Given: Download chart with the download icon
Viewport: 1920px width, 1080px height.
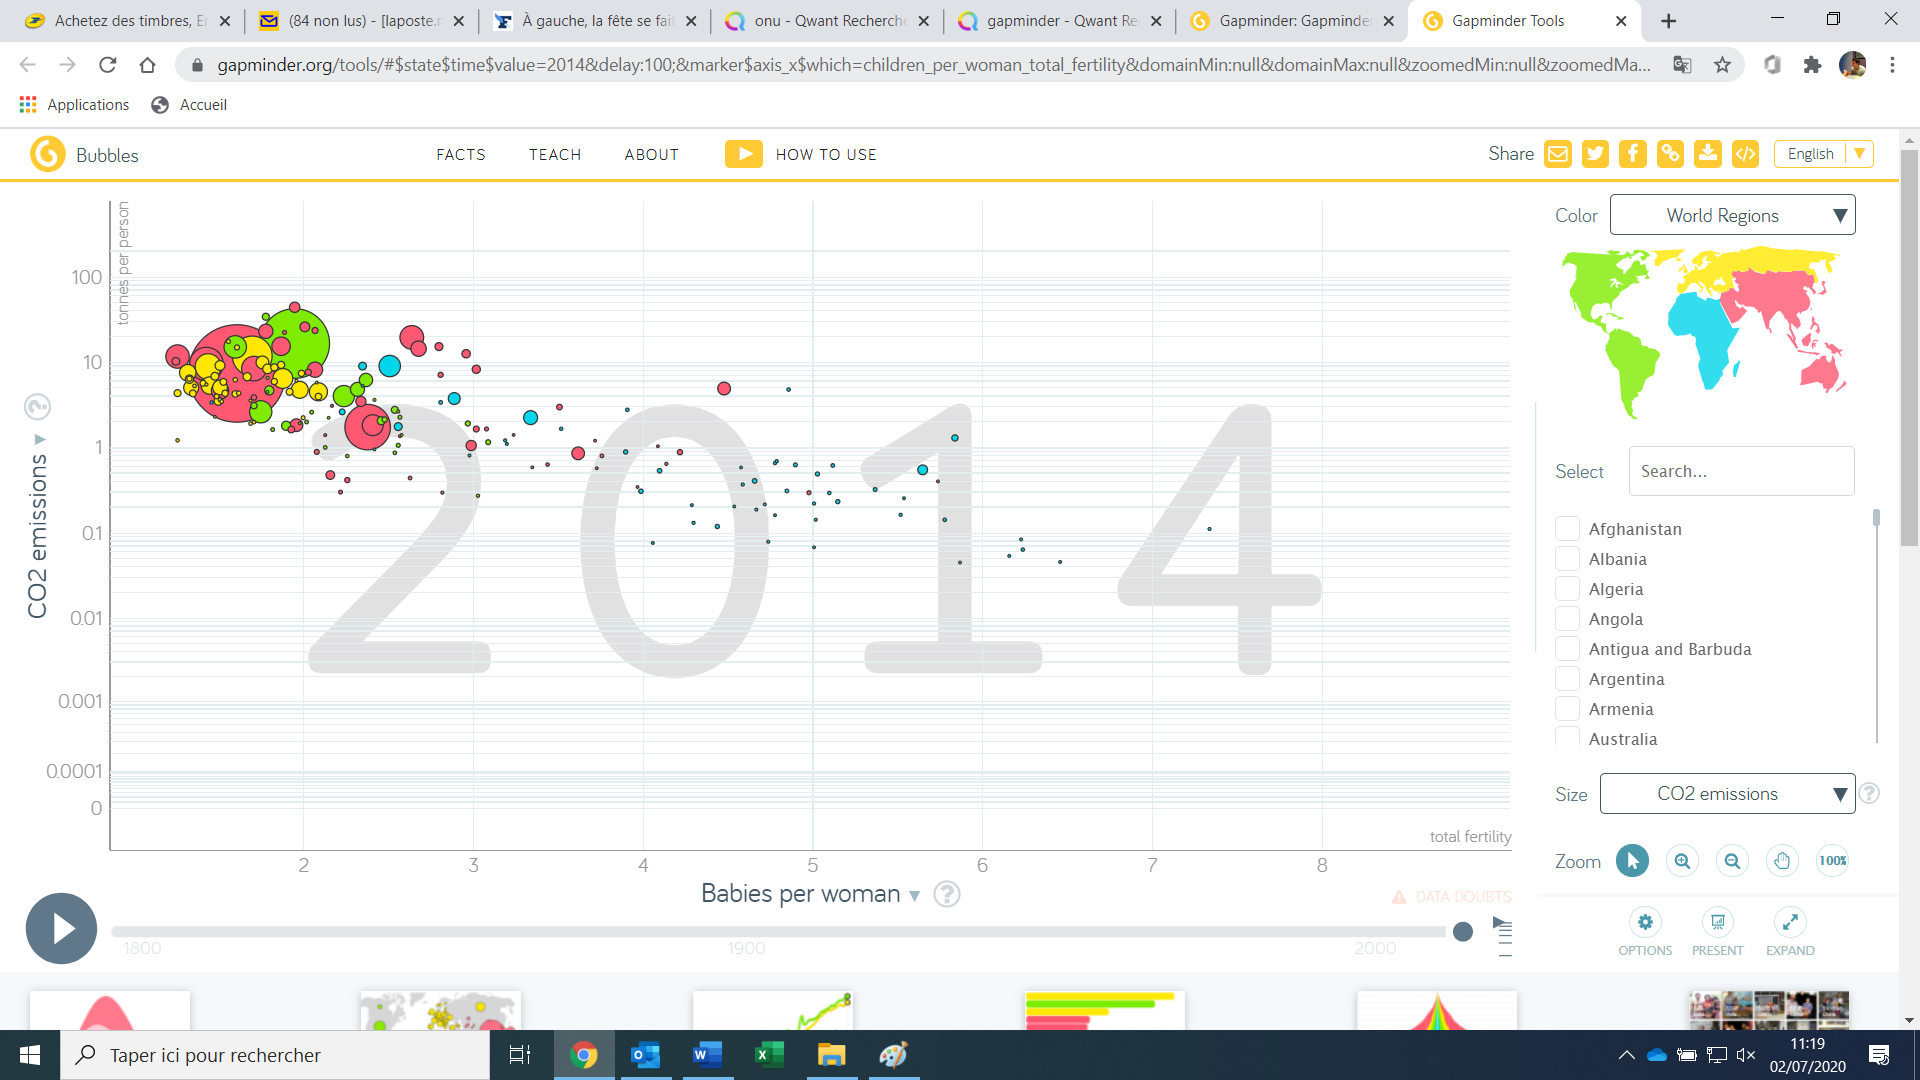Looking at the screenshot, I should click(1708, 154).
